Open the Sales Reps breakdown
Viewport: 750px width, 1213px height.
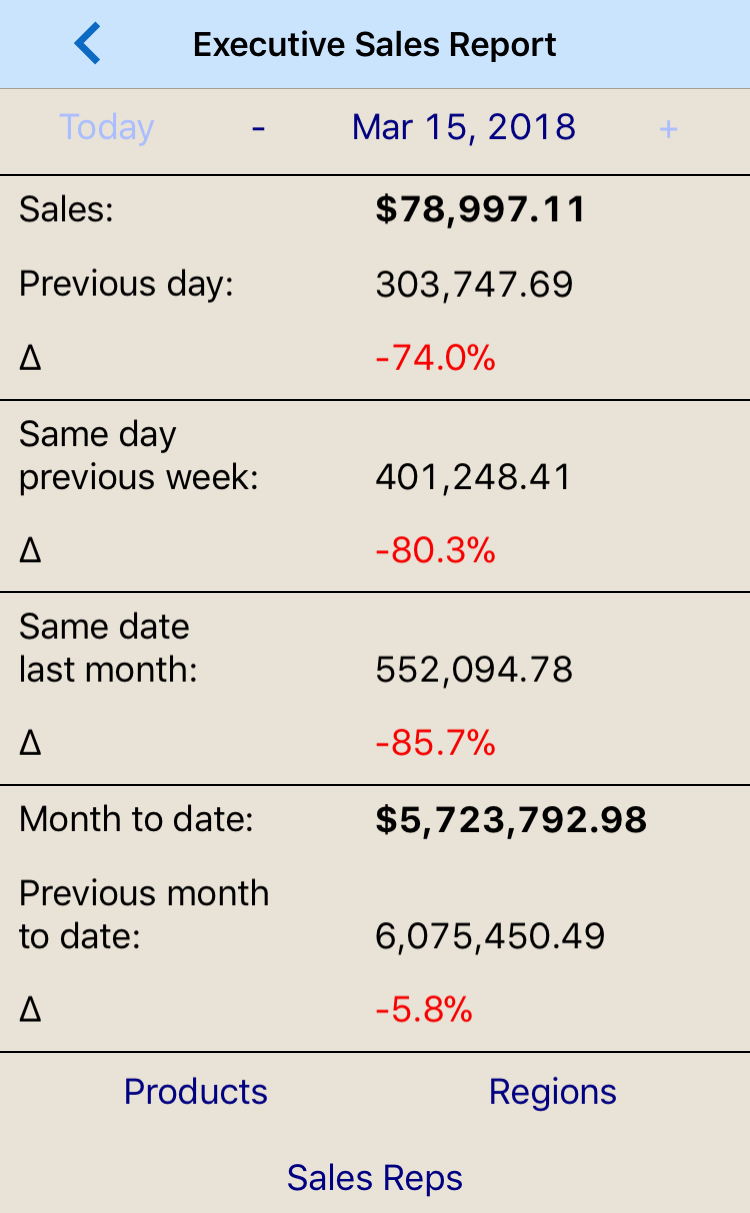375,1177
